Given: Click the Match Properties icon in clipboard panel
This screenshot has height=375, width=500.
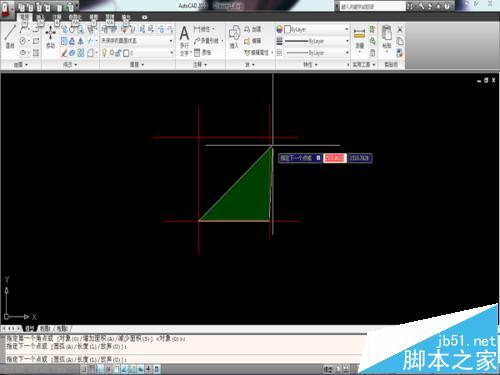Looking at the screenshot, I should [x=400, y=53].
